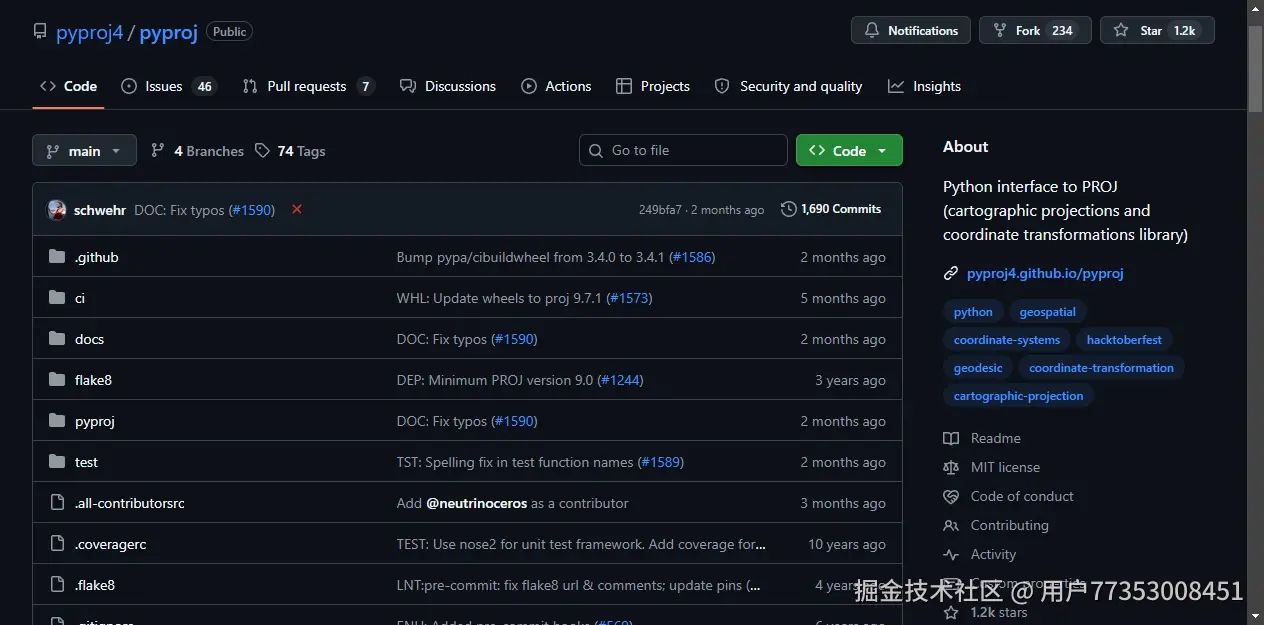Fork the repository with Fork button

coord(1035,30)
